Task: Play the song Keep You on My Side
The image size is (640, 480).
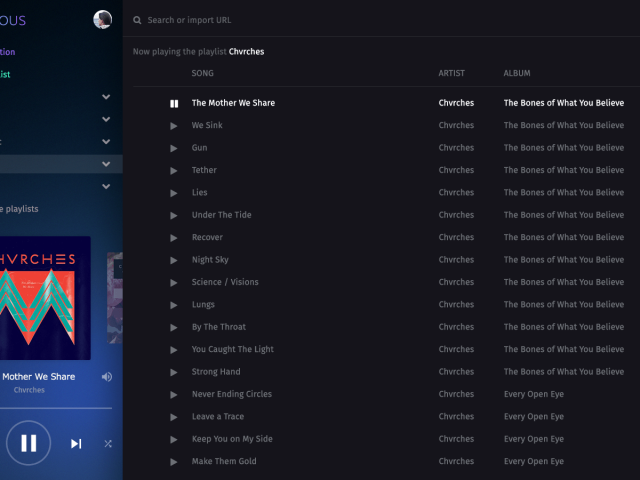Action: (x=174, y=440)
